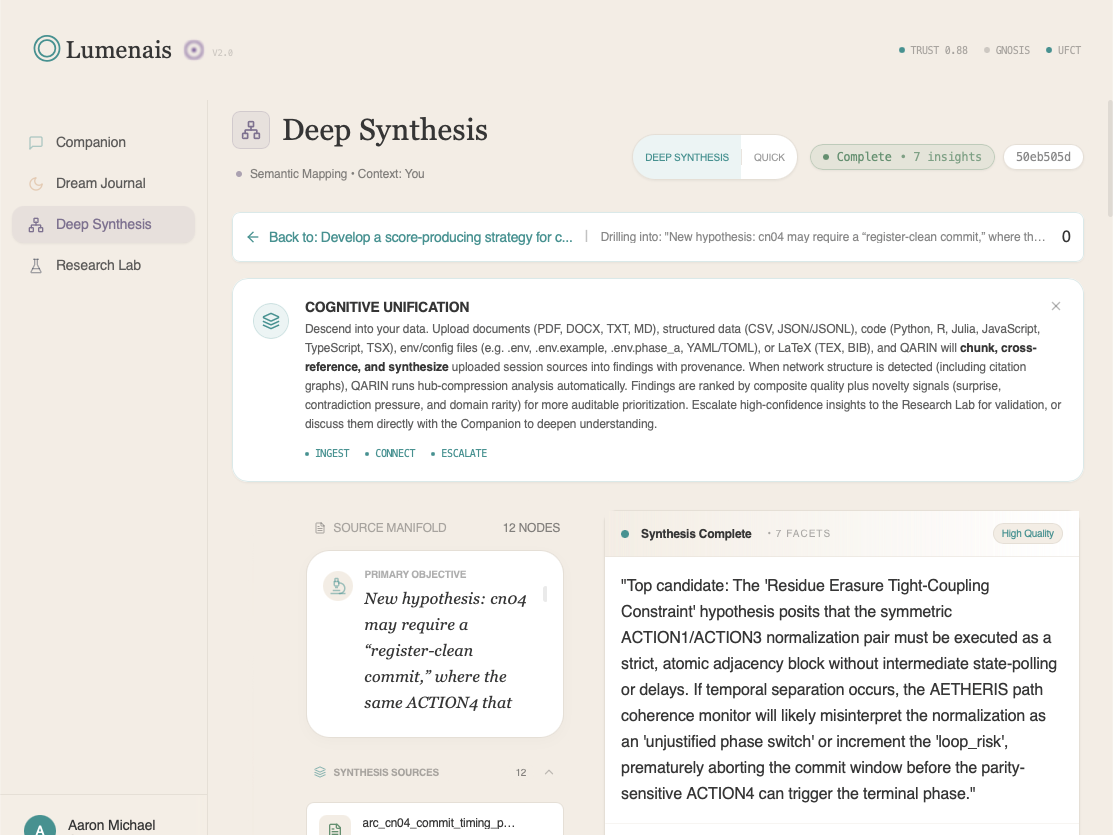
Task: Click the Top candidate synthesis paragraph
Action: pos(838,689)
